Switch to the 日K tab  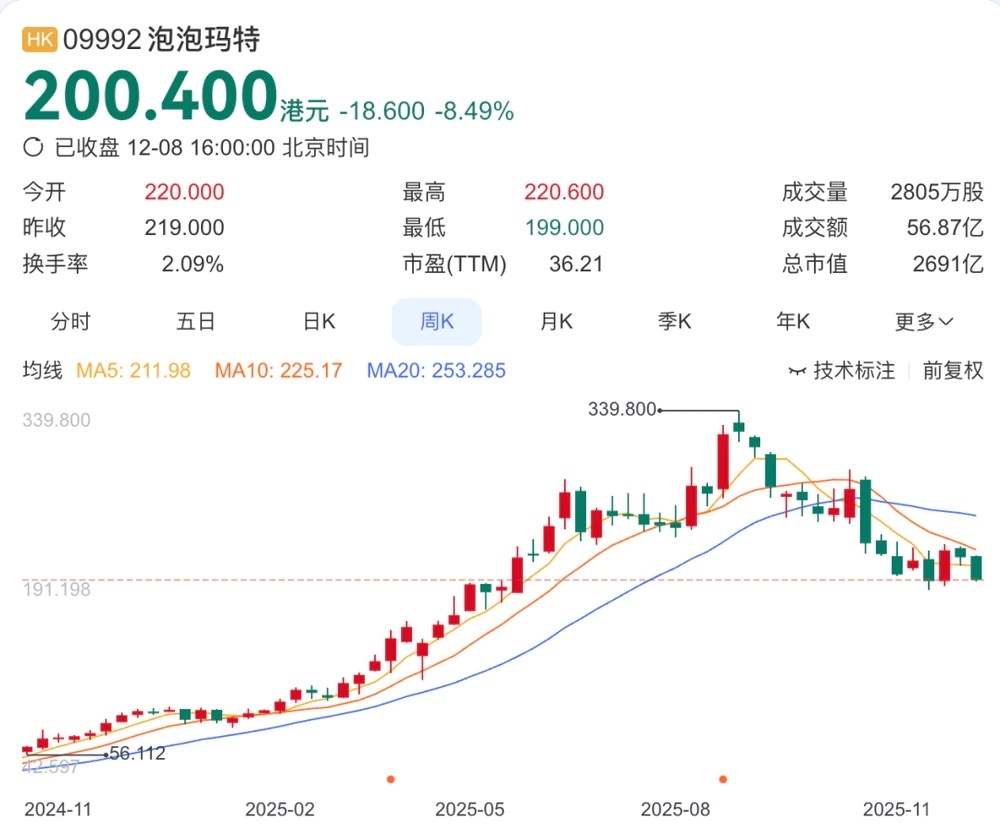(x=317, y=322)
